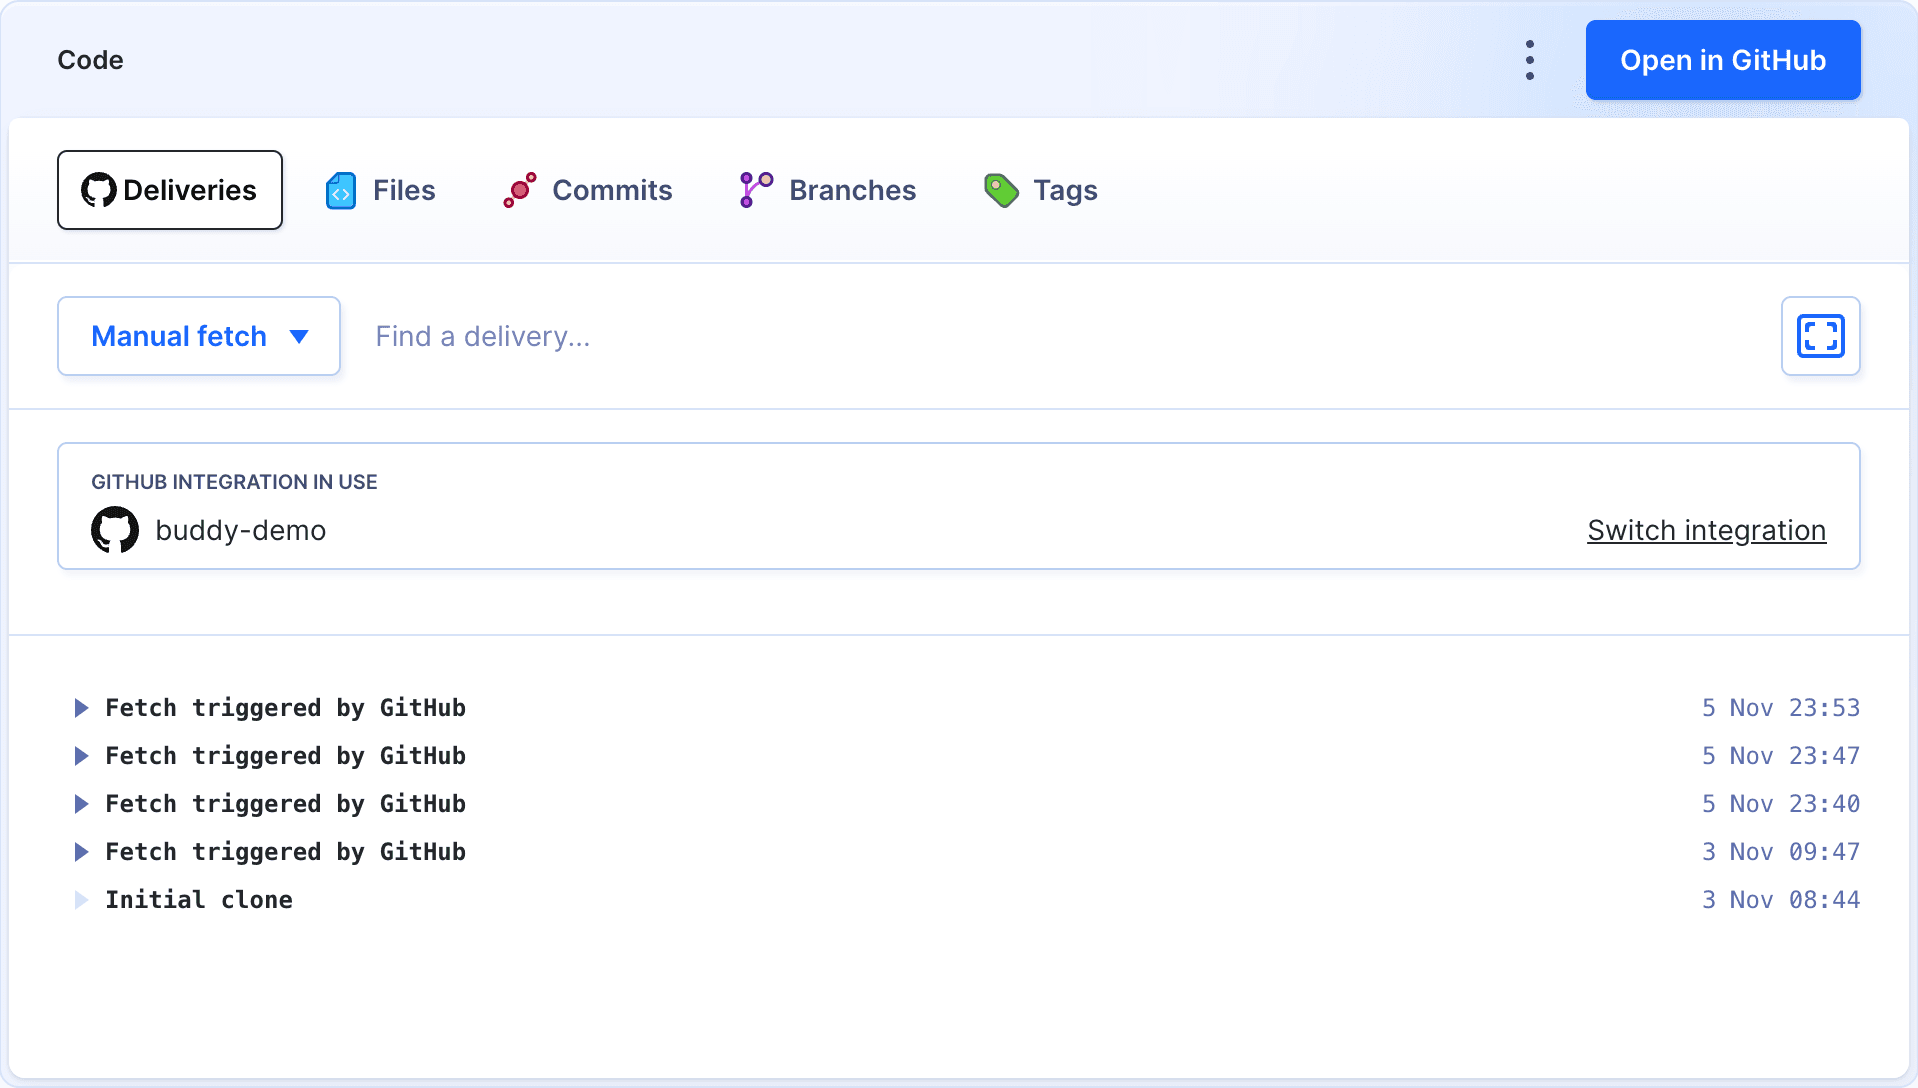Click the 3 Nov 09:47 timestamp
This screenshot has height=1088, width=1918.
[1781, 852]
